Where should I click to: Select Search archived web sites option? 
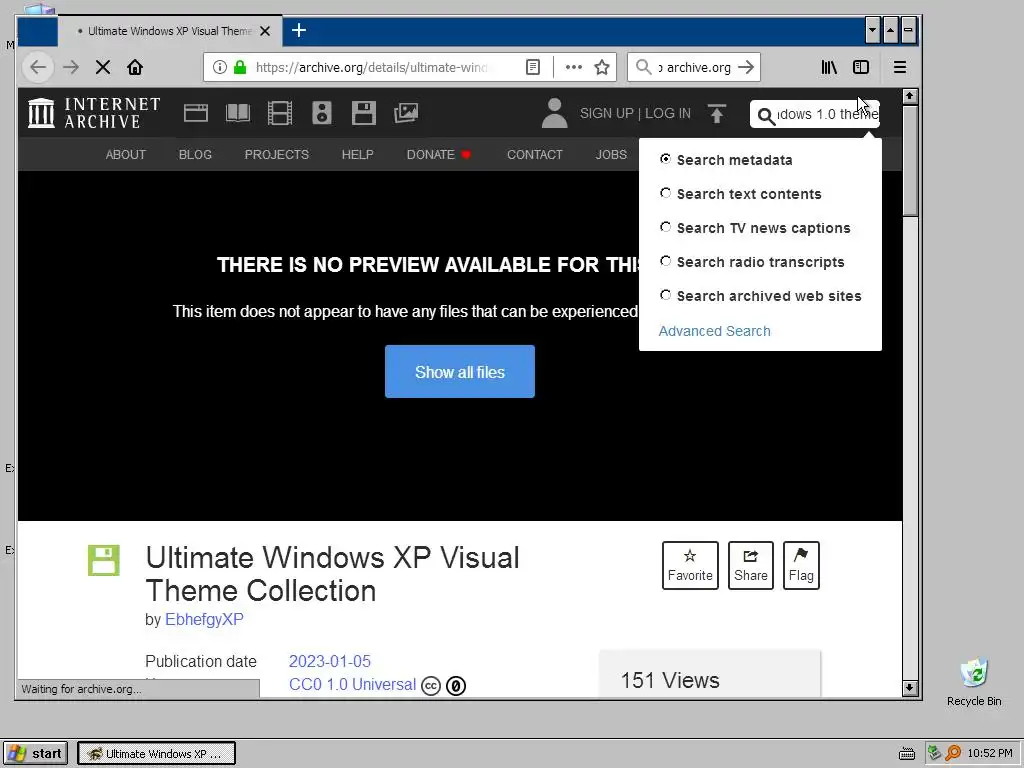(x=665, y=295)
